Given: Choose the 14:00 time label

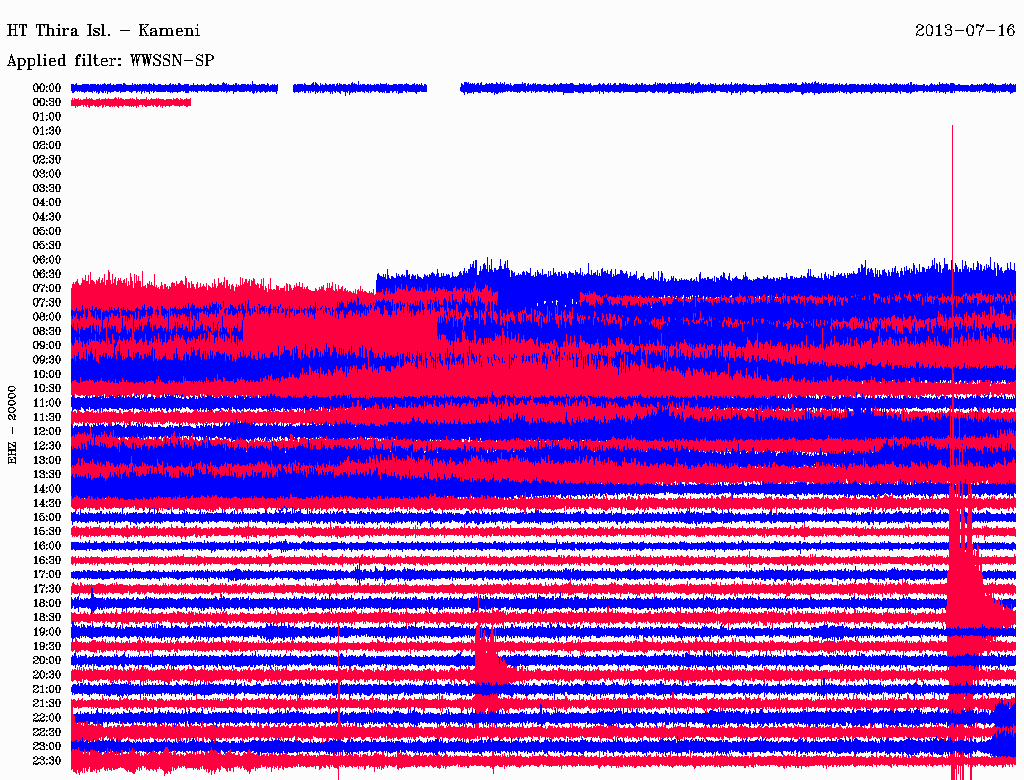Looking at the screenshot, I should (x=47, y=489).
